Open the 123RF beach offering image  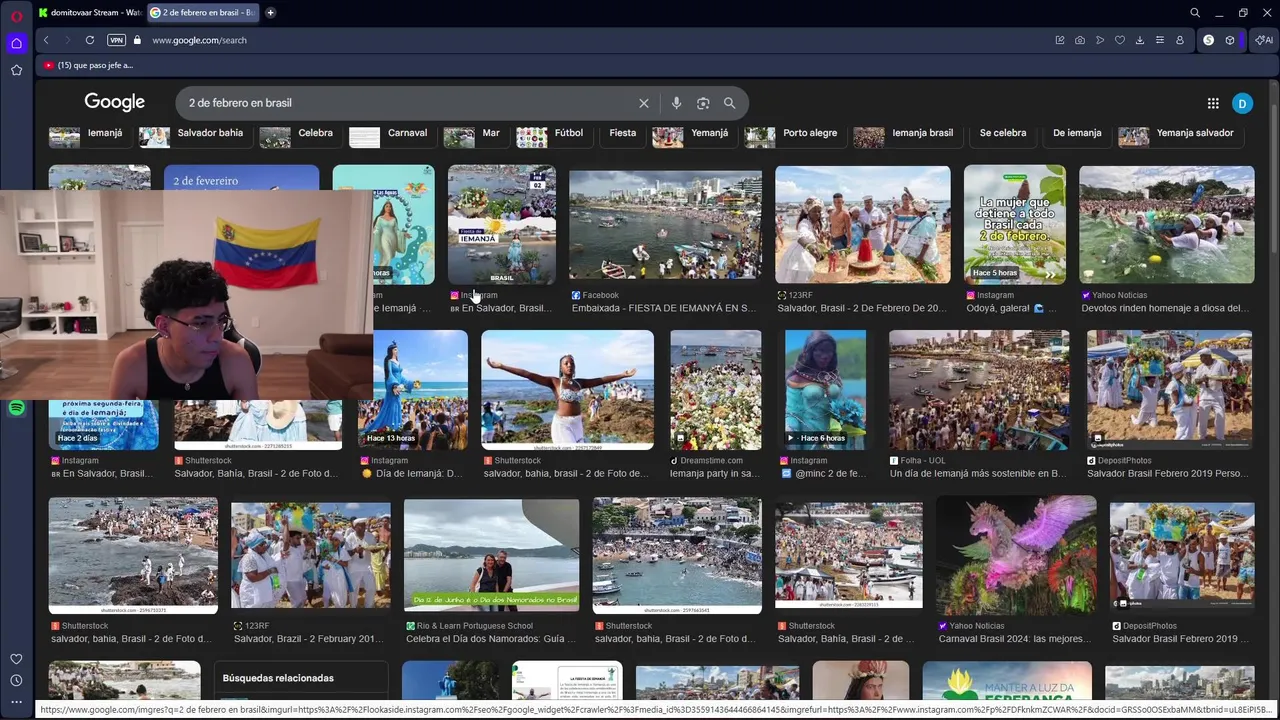862,224
